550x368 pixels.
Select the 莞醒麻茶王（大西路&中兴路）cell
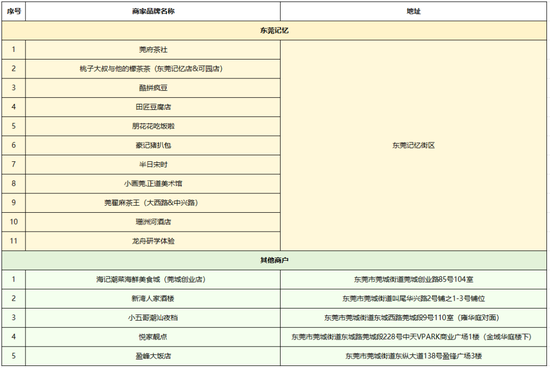click(153, 203)
